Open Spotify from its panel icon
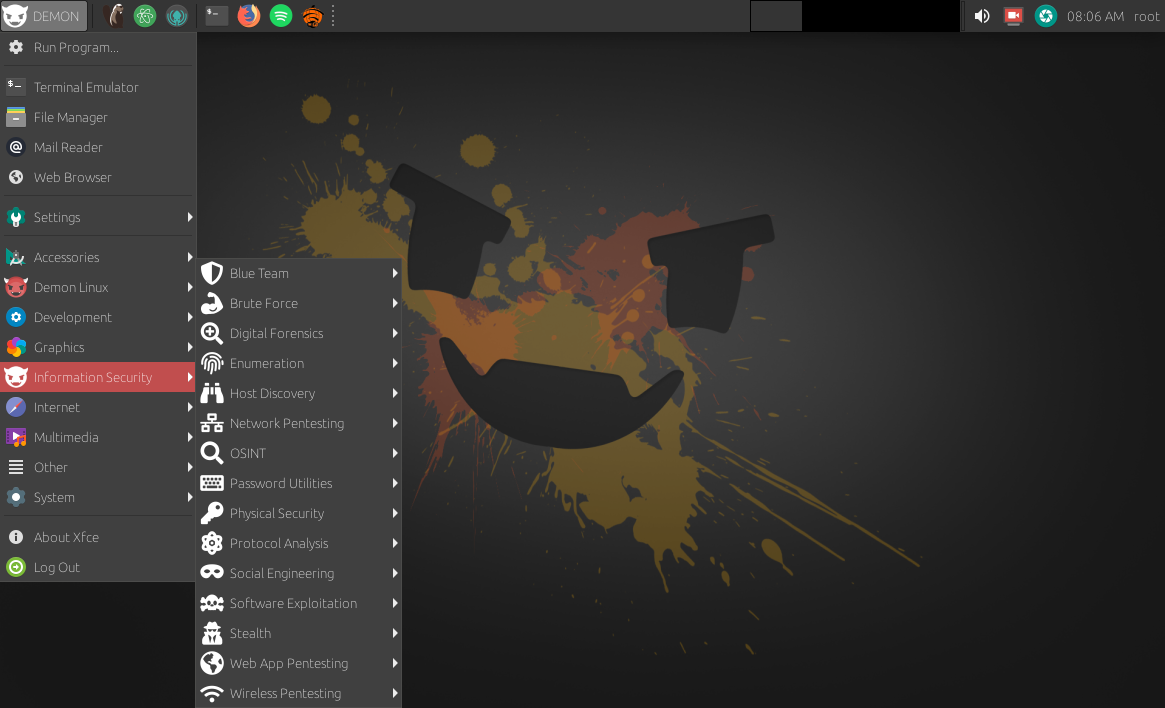This screenshot has height=708, width=1165. pyautogui.click(x=280, y=16)
